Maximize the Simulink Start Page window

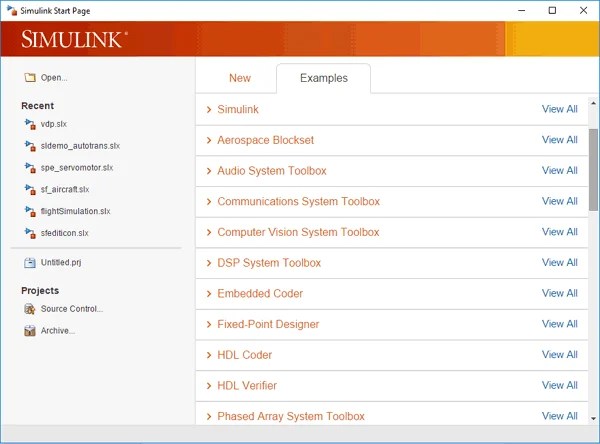click(x=552, y=10)
